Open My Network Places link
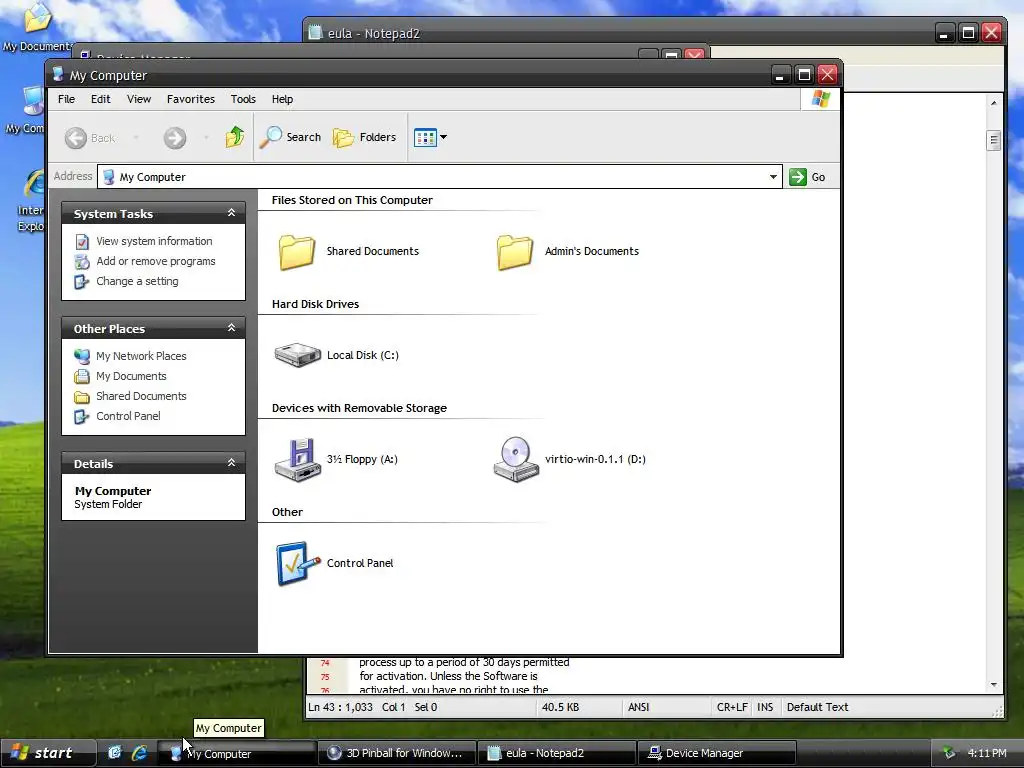Image resolution: width=1024 pixels, height=768 pixels. point(141,356)
